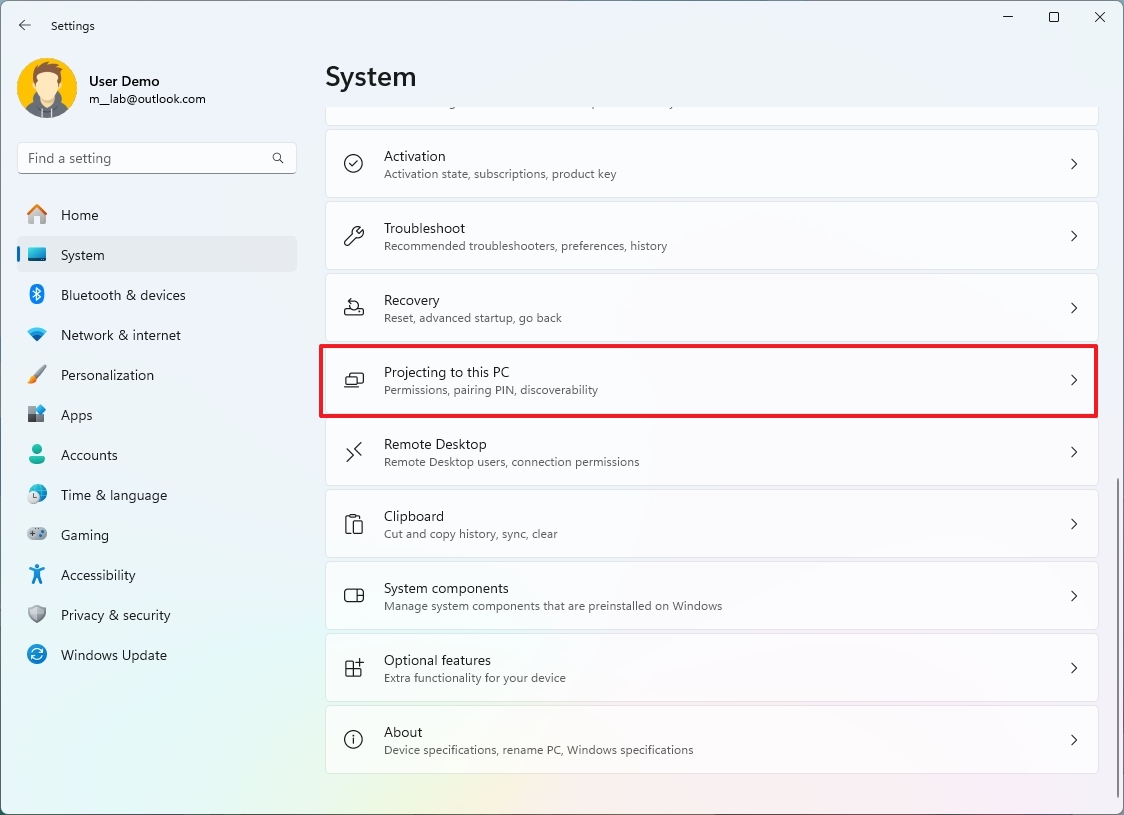Select Privacy & security label
Image resolution: width=1124 pixels, height=815 pixels.
(x=115, y=615)
